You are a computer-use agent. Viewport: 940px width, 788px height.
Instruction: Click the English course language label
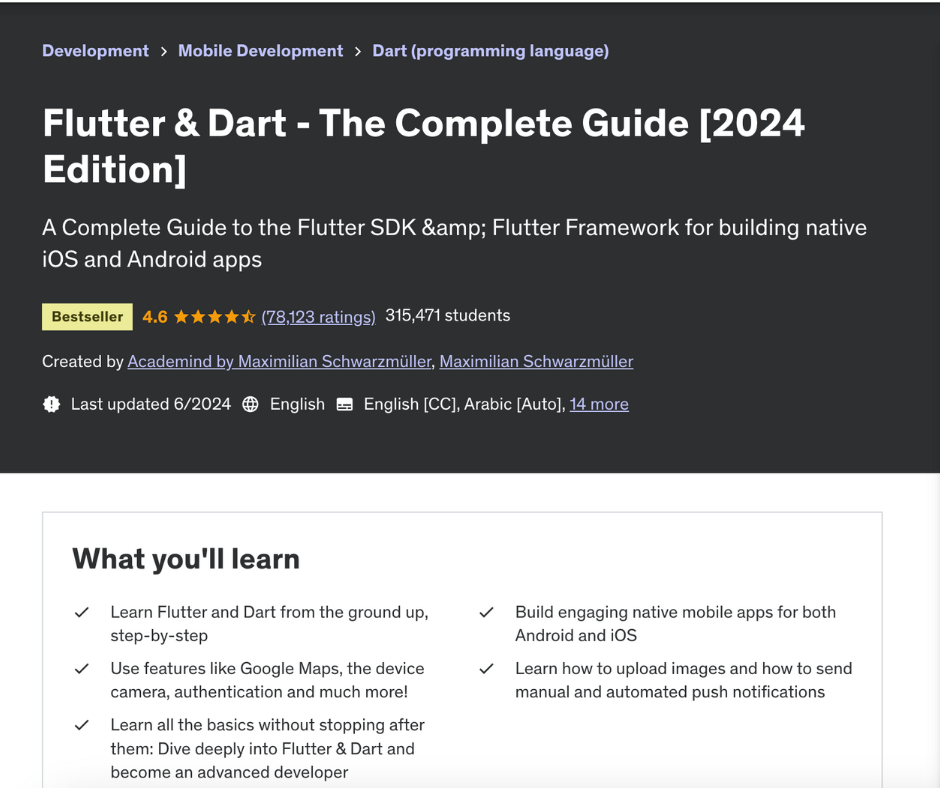click(297, 404)
